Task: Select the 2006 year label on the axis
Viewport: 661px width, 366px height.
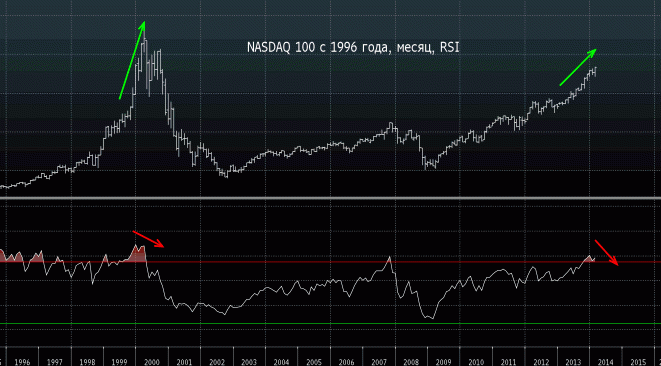Action: coord(347,362)
